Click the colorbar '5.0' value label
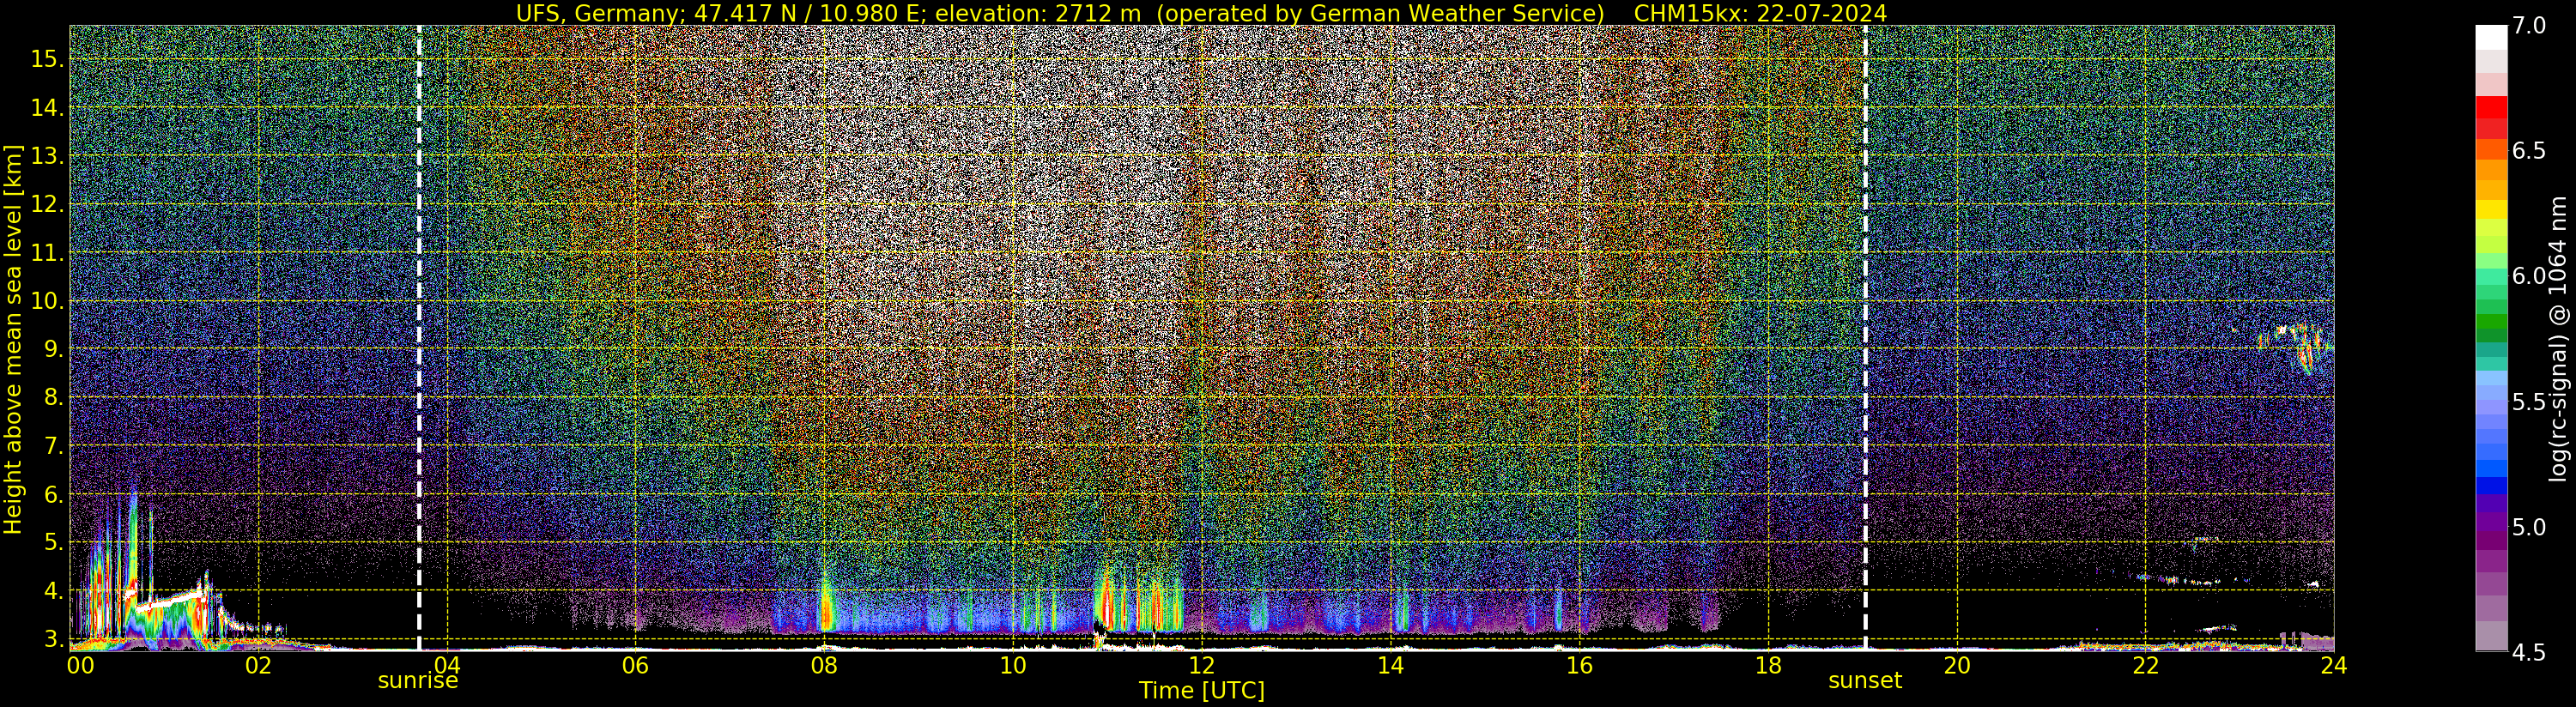2576x707 pixels. click(x=2529, y=527)
